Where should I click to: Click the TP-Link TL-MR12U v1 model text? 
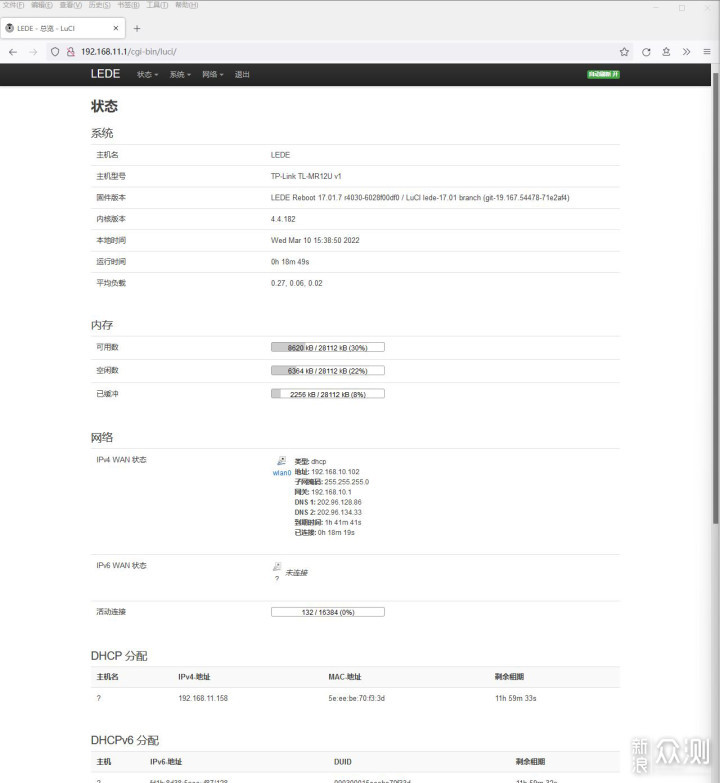306,176
